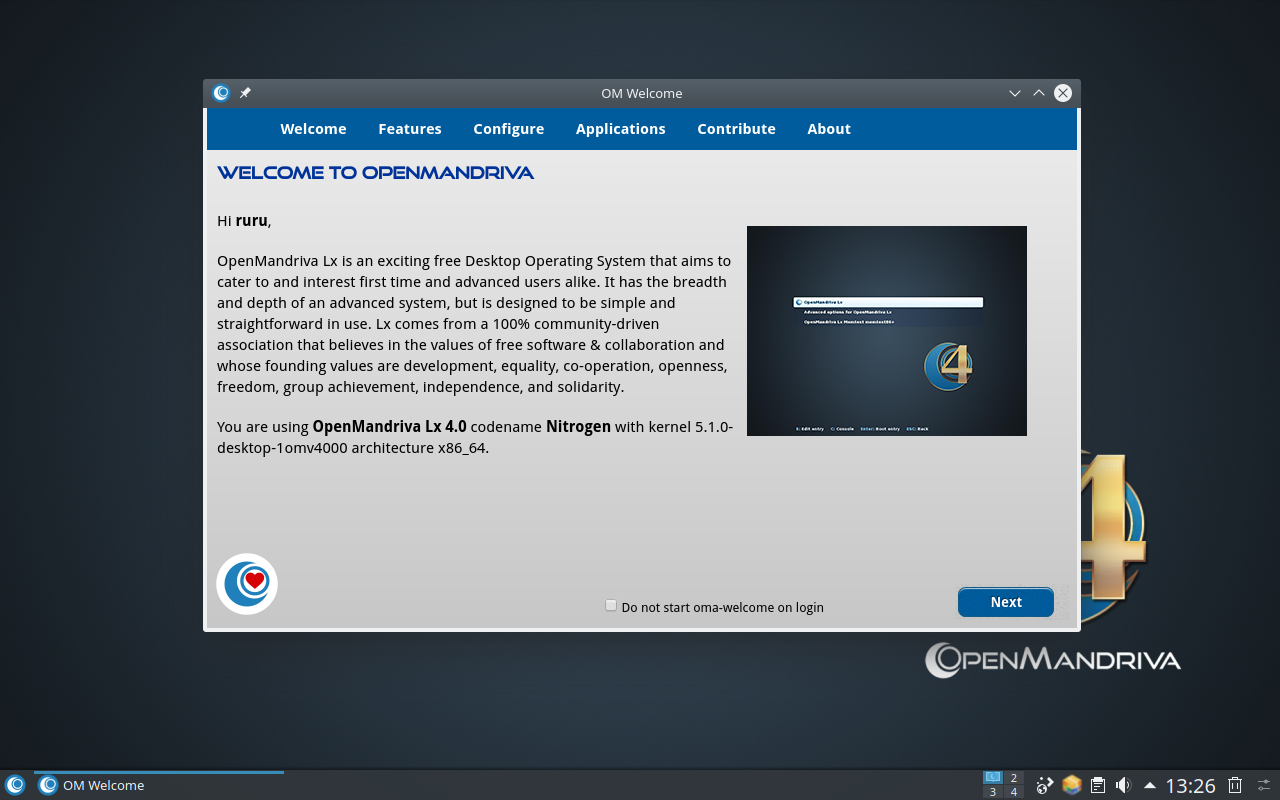Click the panel settings sliders icon
Viewport: 1280px width, 800px height.
1264,785
